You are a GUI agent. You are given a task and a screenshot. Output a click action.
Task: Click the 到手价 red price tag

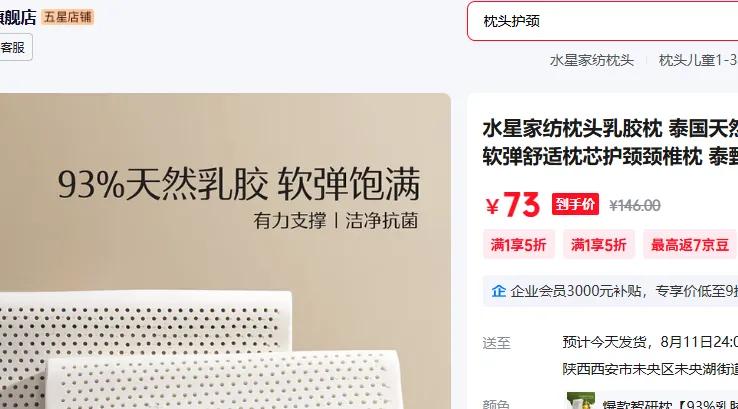coord(575,204)
